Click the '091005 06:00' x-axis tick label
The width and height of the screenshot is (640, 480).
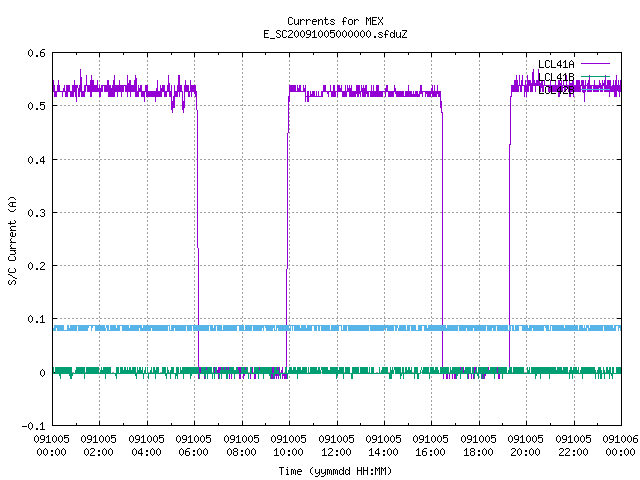[x=193, y=445]
